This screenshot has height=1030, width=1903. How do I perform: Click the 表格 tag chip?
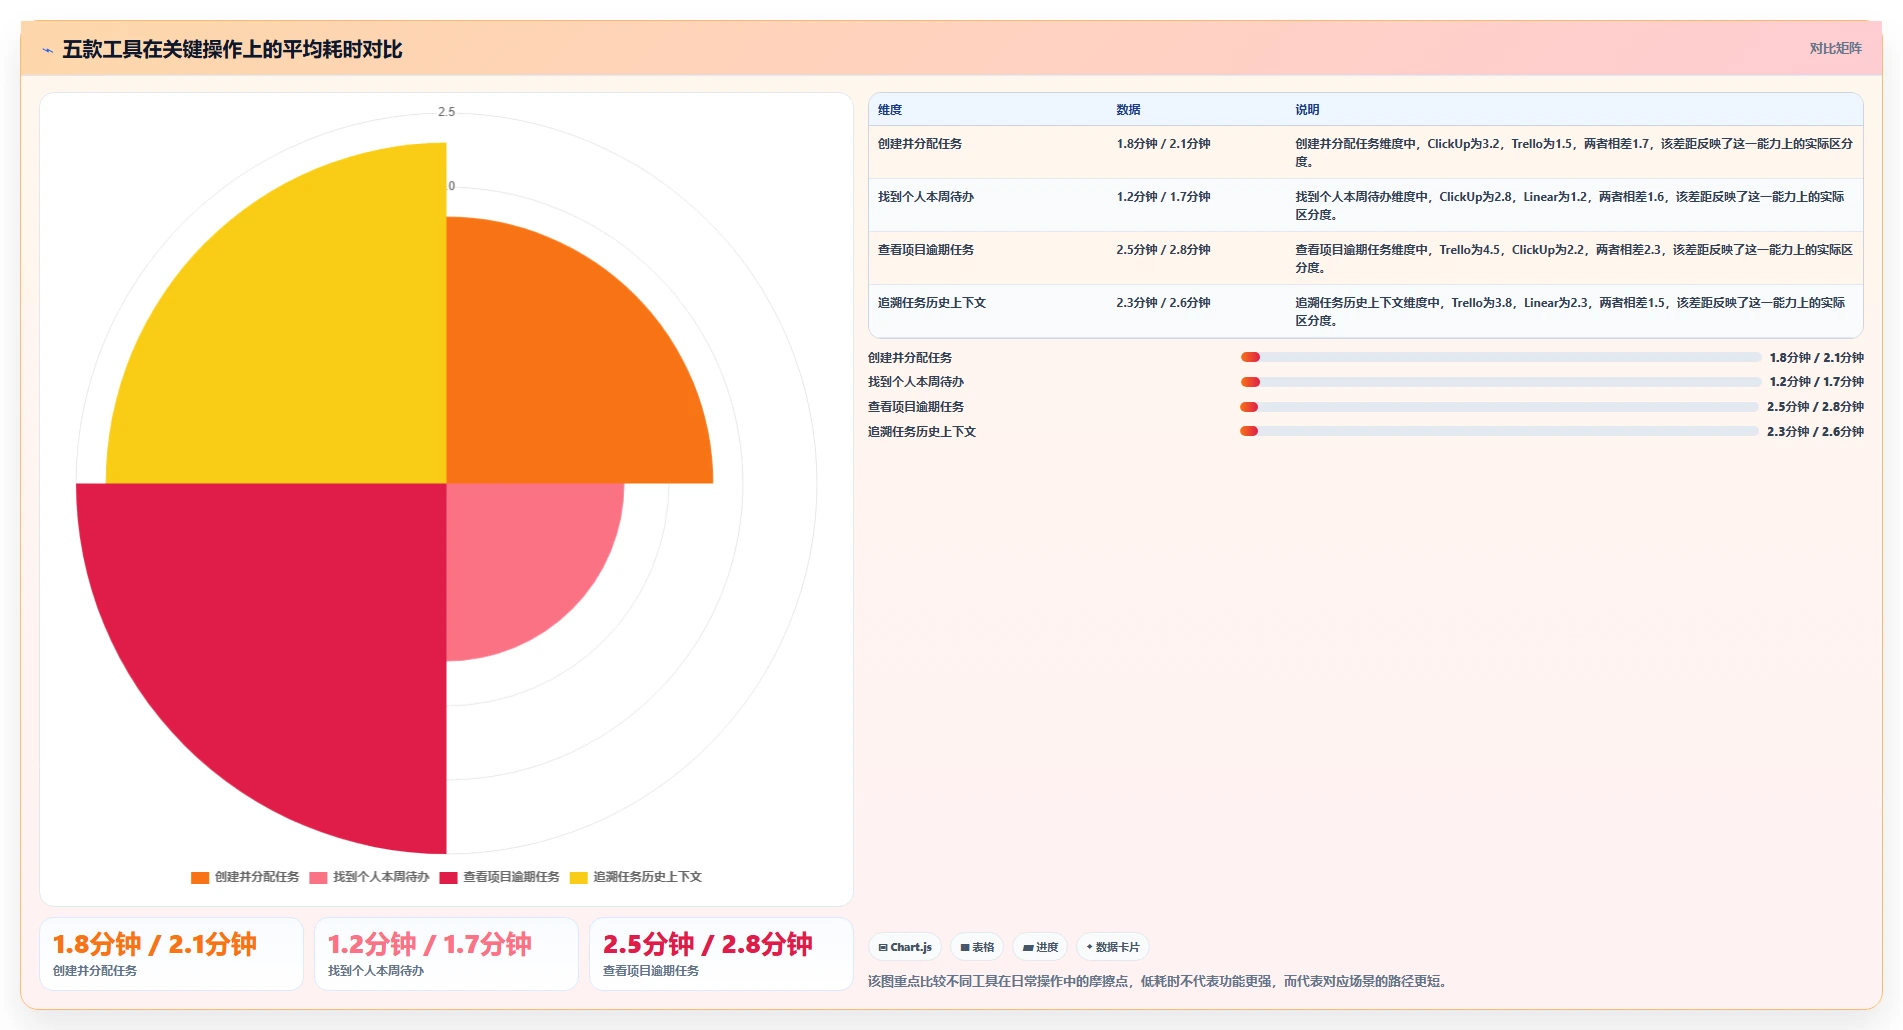(977, 947)
